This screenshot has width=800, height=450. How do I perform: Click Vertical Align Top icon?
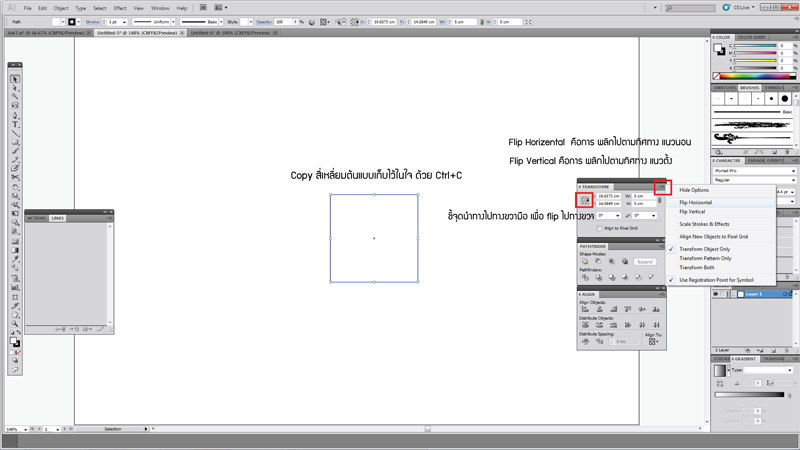point(628,309)
